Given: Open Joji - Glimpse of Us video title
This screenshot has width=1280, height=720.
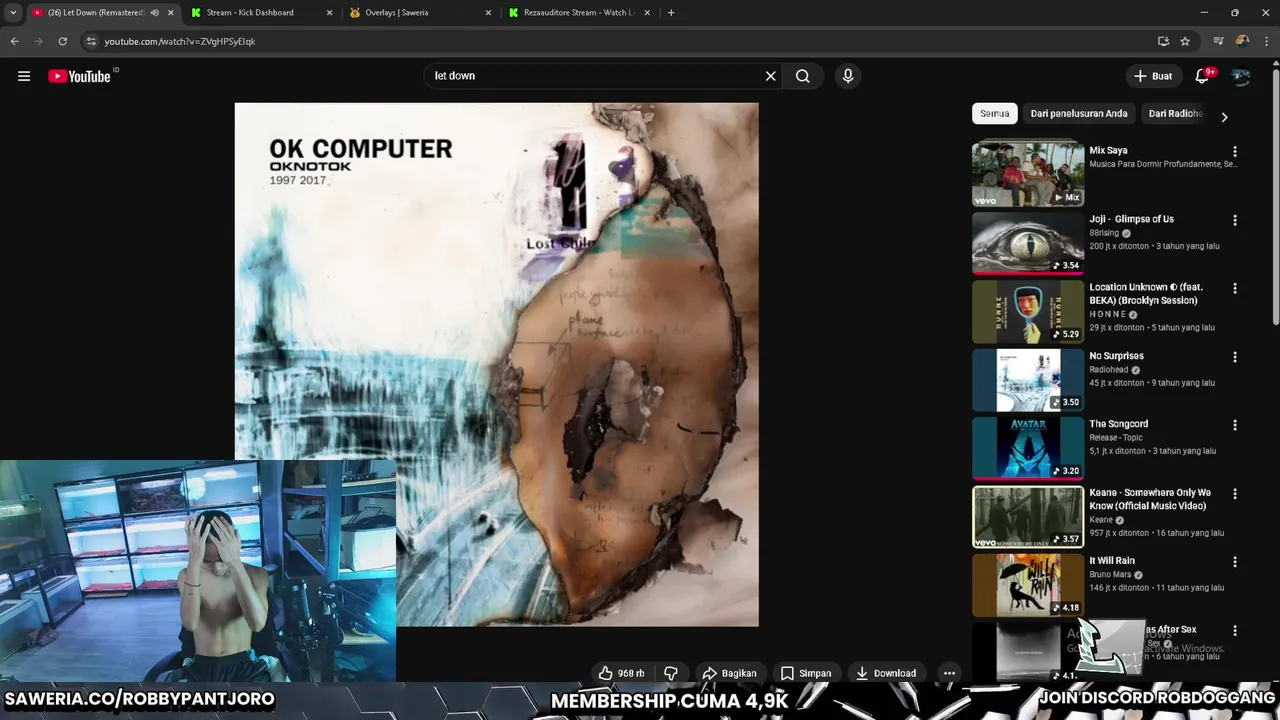Looking at the screenshot, I should coord(1131,219).
